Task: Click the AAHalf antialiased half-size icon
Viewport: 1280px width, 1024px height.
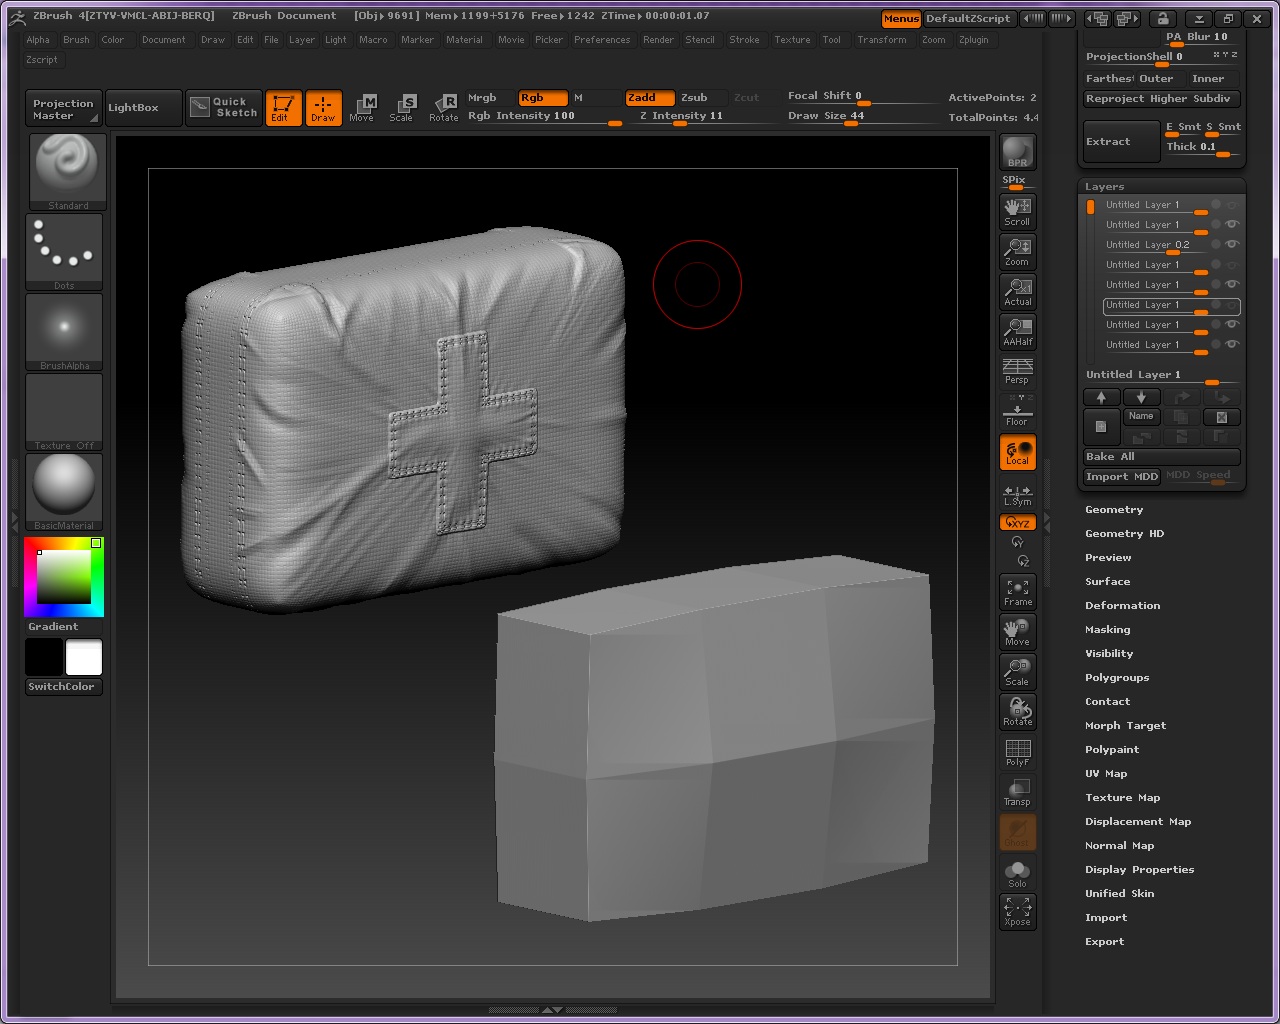Action: click(x=1017, y=331)
